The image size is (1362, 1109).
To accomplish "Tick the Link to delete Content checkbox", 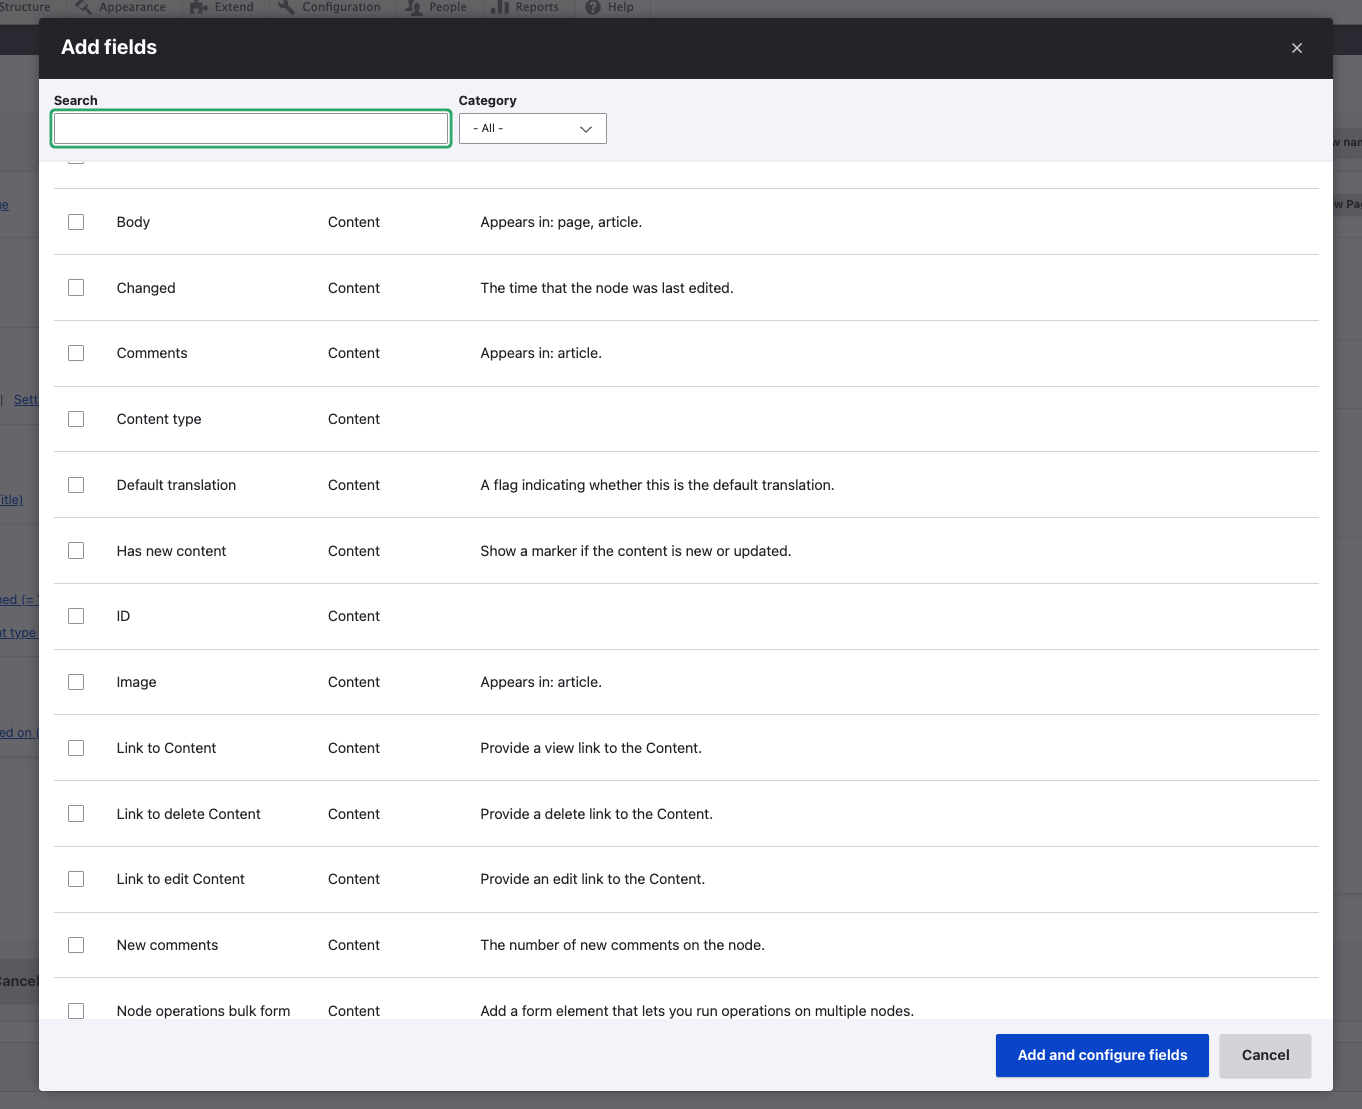I will [76, 814].
